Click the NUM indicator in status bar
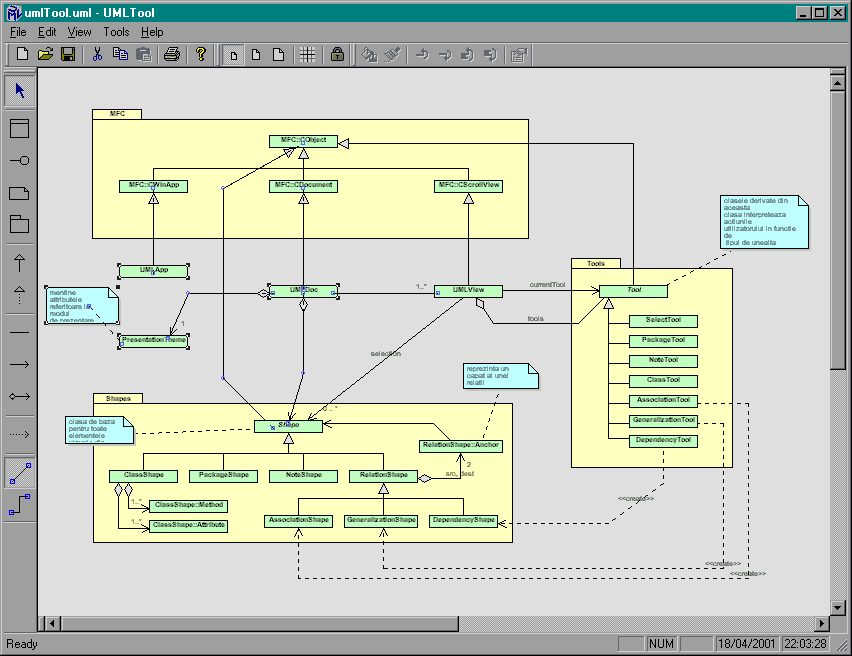 [x=661, y=643]
